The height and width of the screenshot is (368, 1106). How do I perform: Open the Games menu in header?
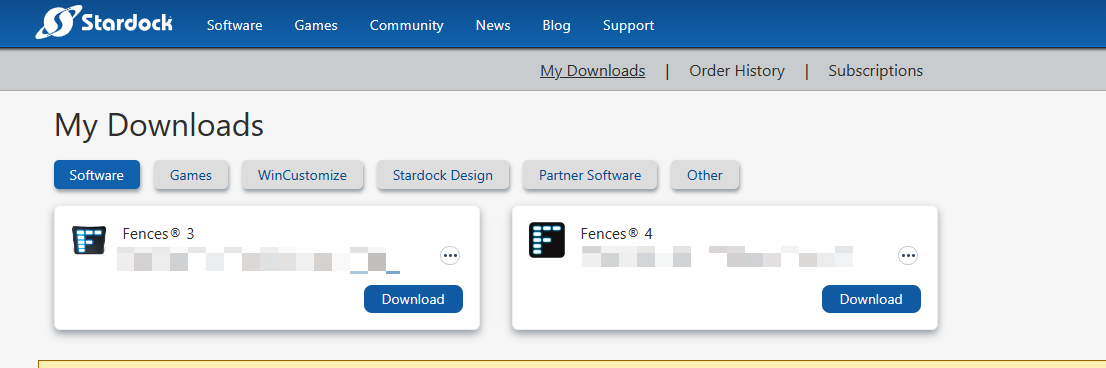pyautogui.click(x=316, y=25)
